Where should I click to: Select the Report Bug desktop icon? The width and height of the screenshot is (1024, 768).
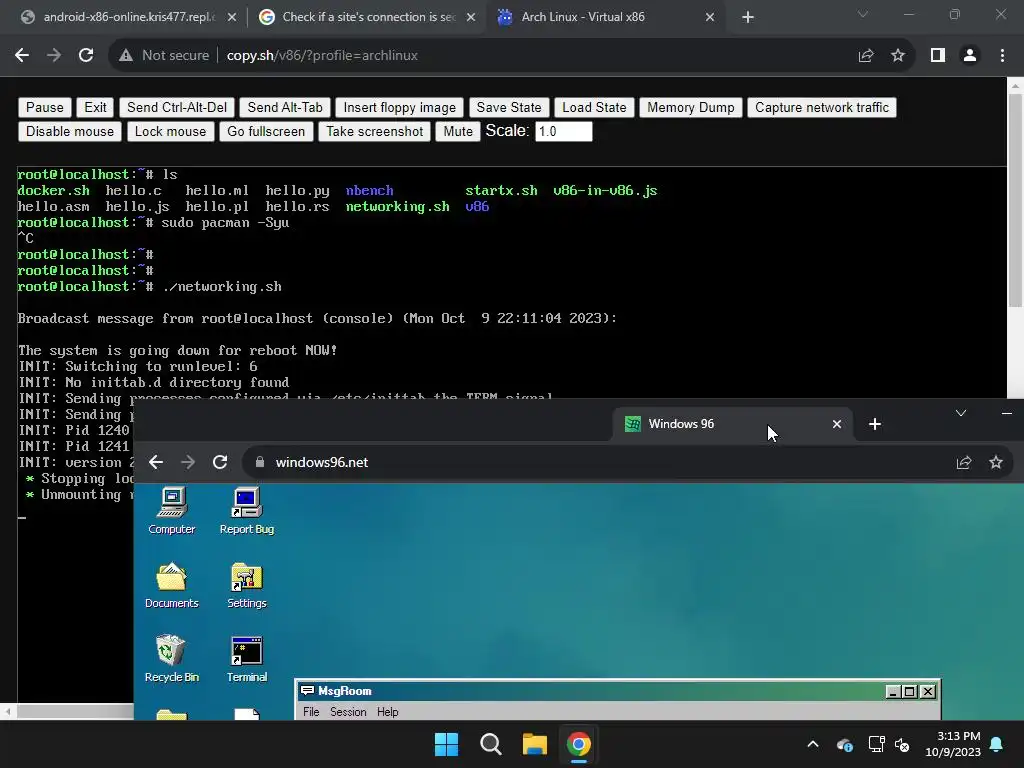coord(247,511)
